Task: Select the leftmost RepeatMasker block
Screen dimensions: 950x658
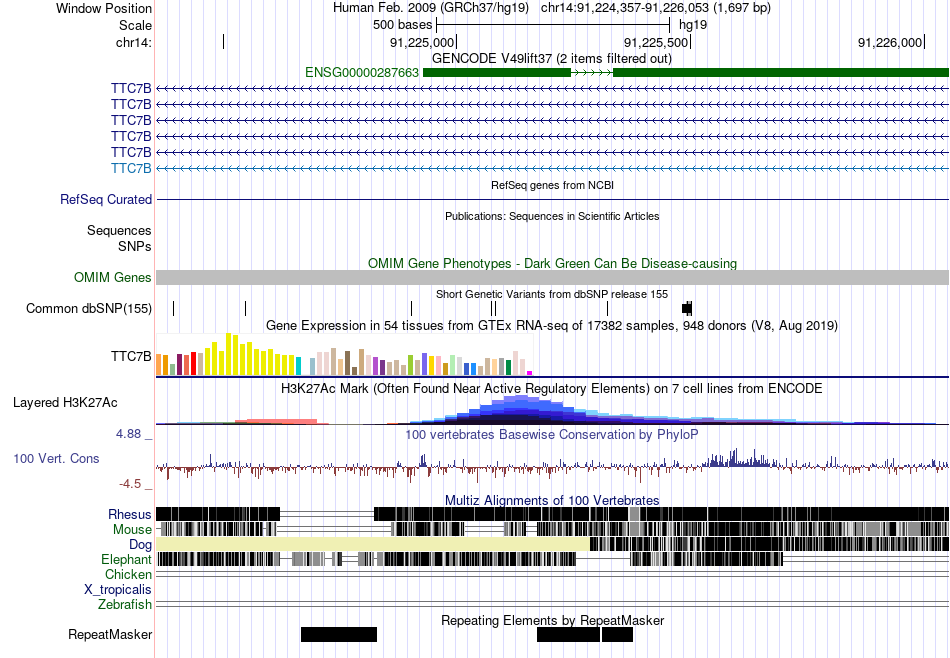Action: click(339, 634)
